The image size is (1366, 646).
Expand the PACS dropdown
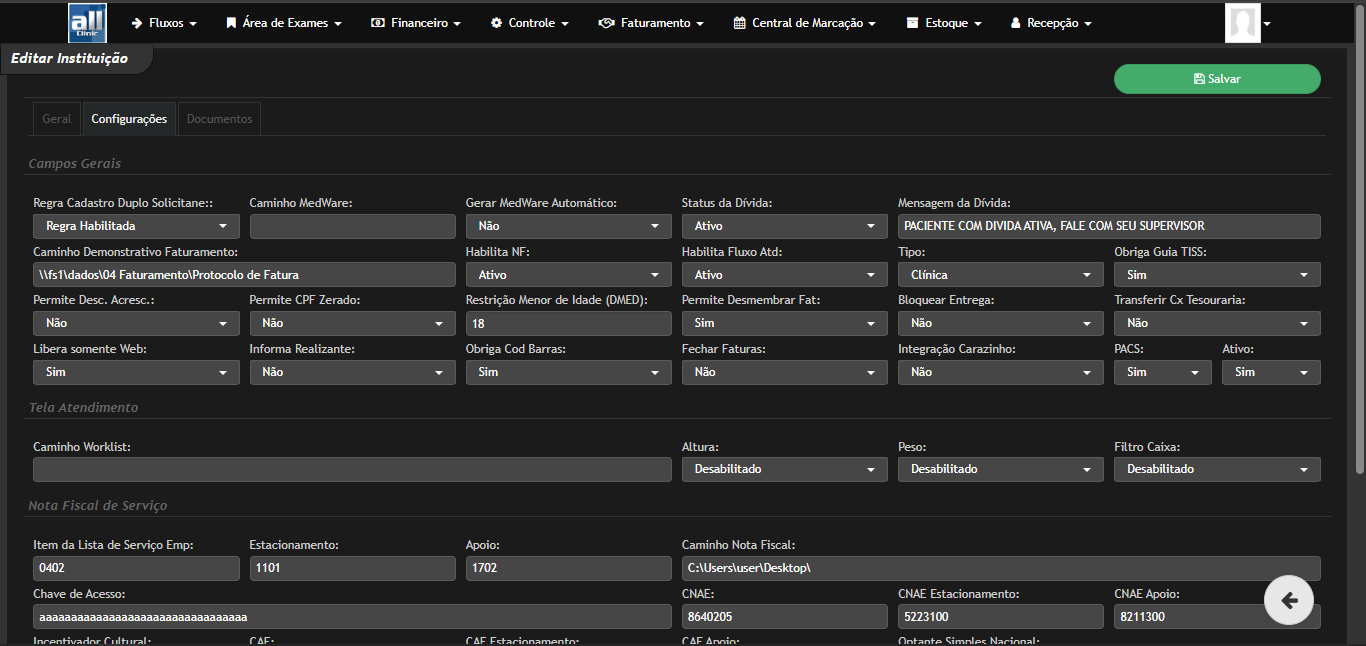1162,371
